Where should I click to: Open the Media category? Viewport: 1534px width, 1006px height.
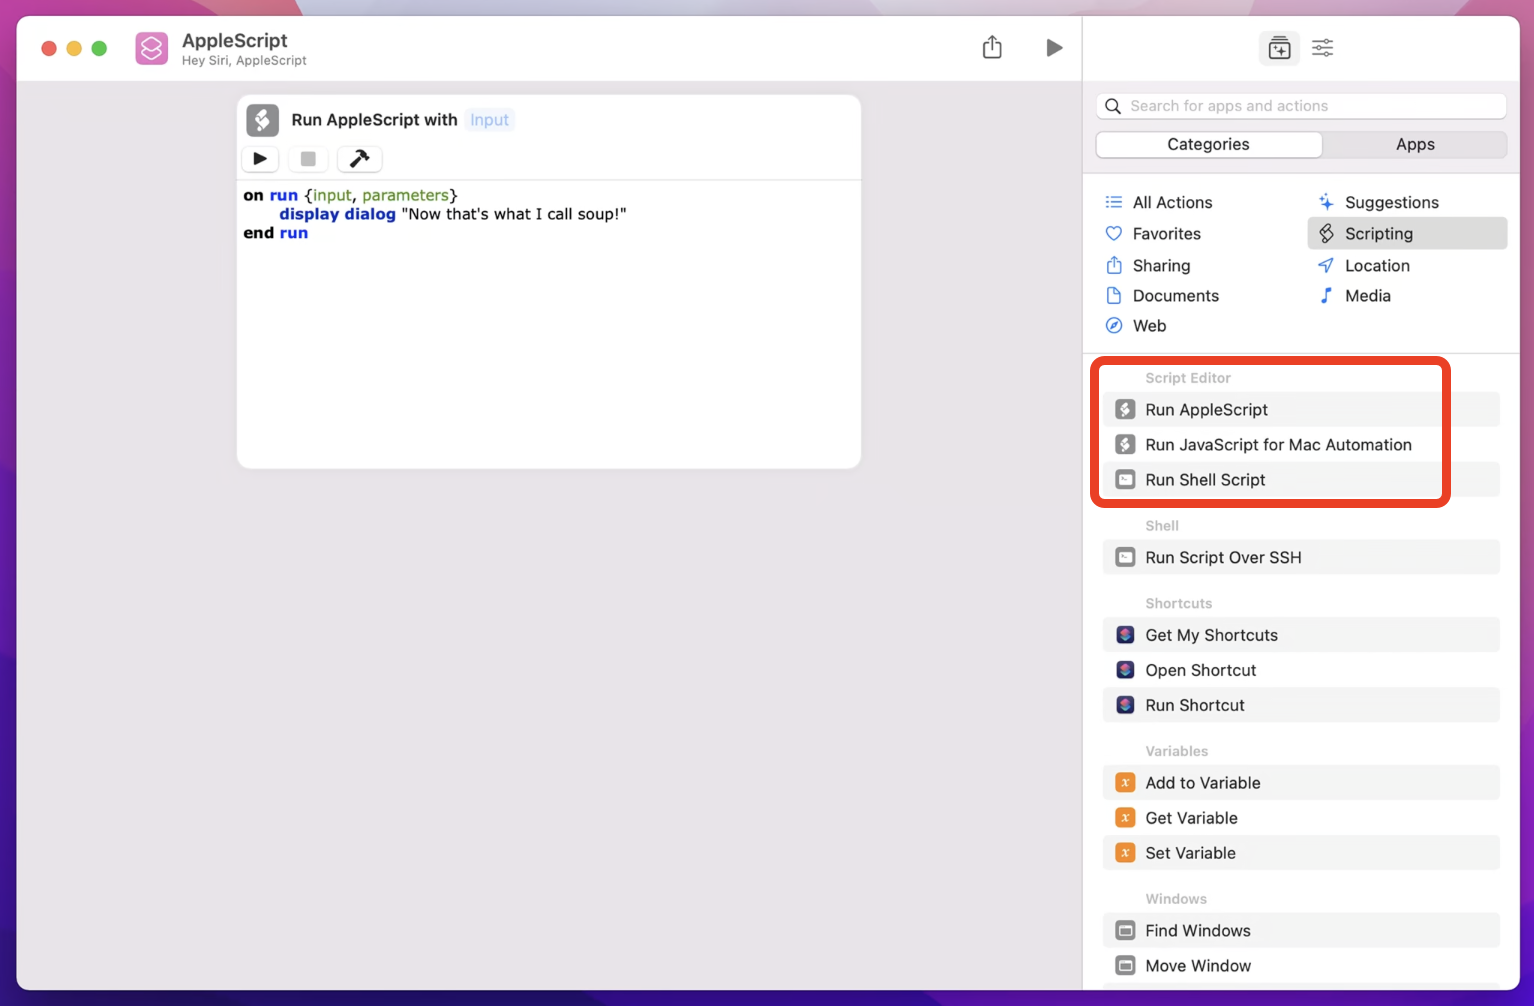1368,295
